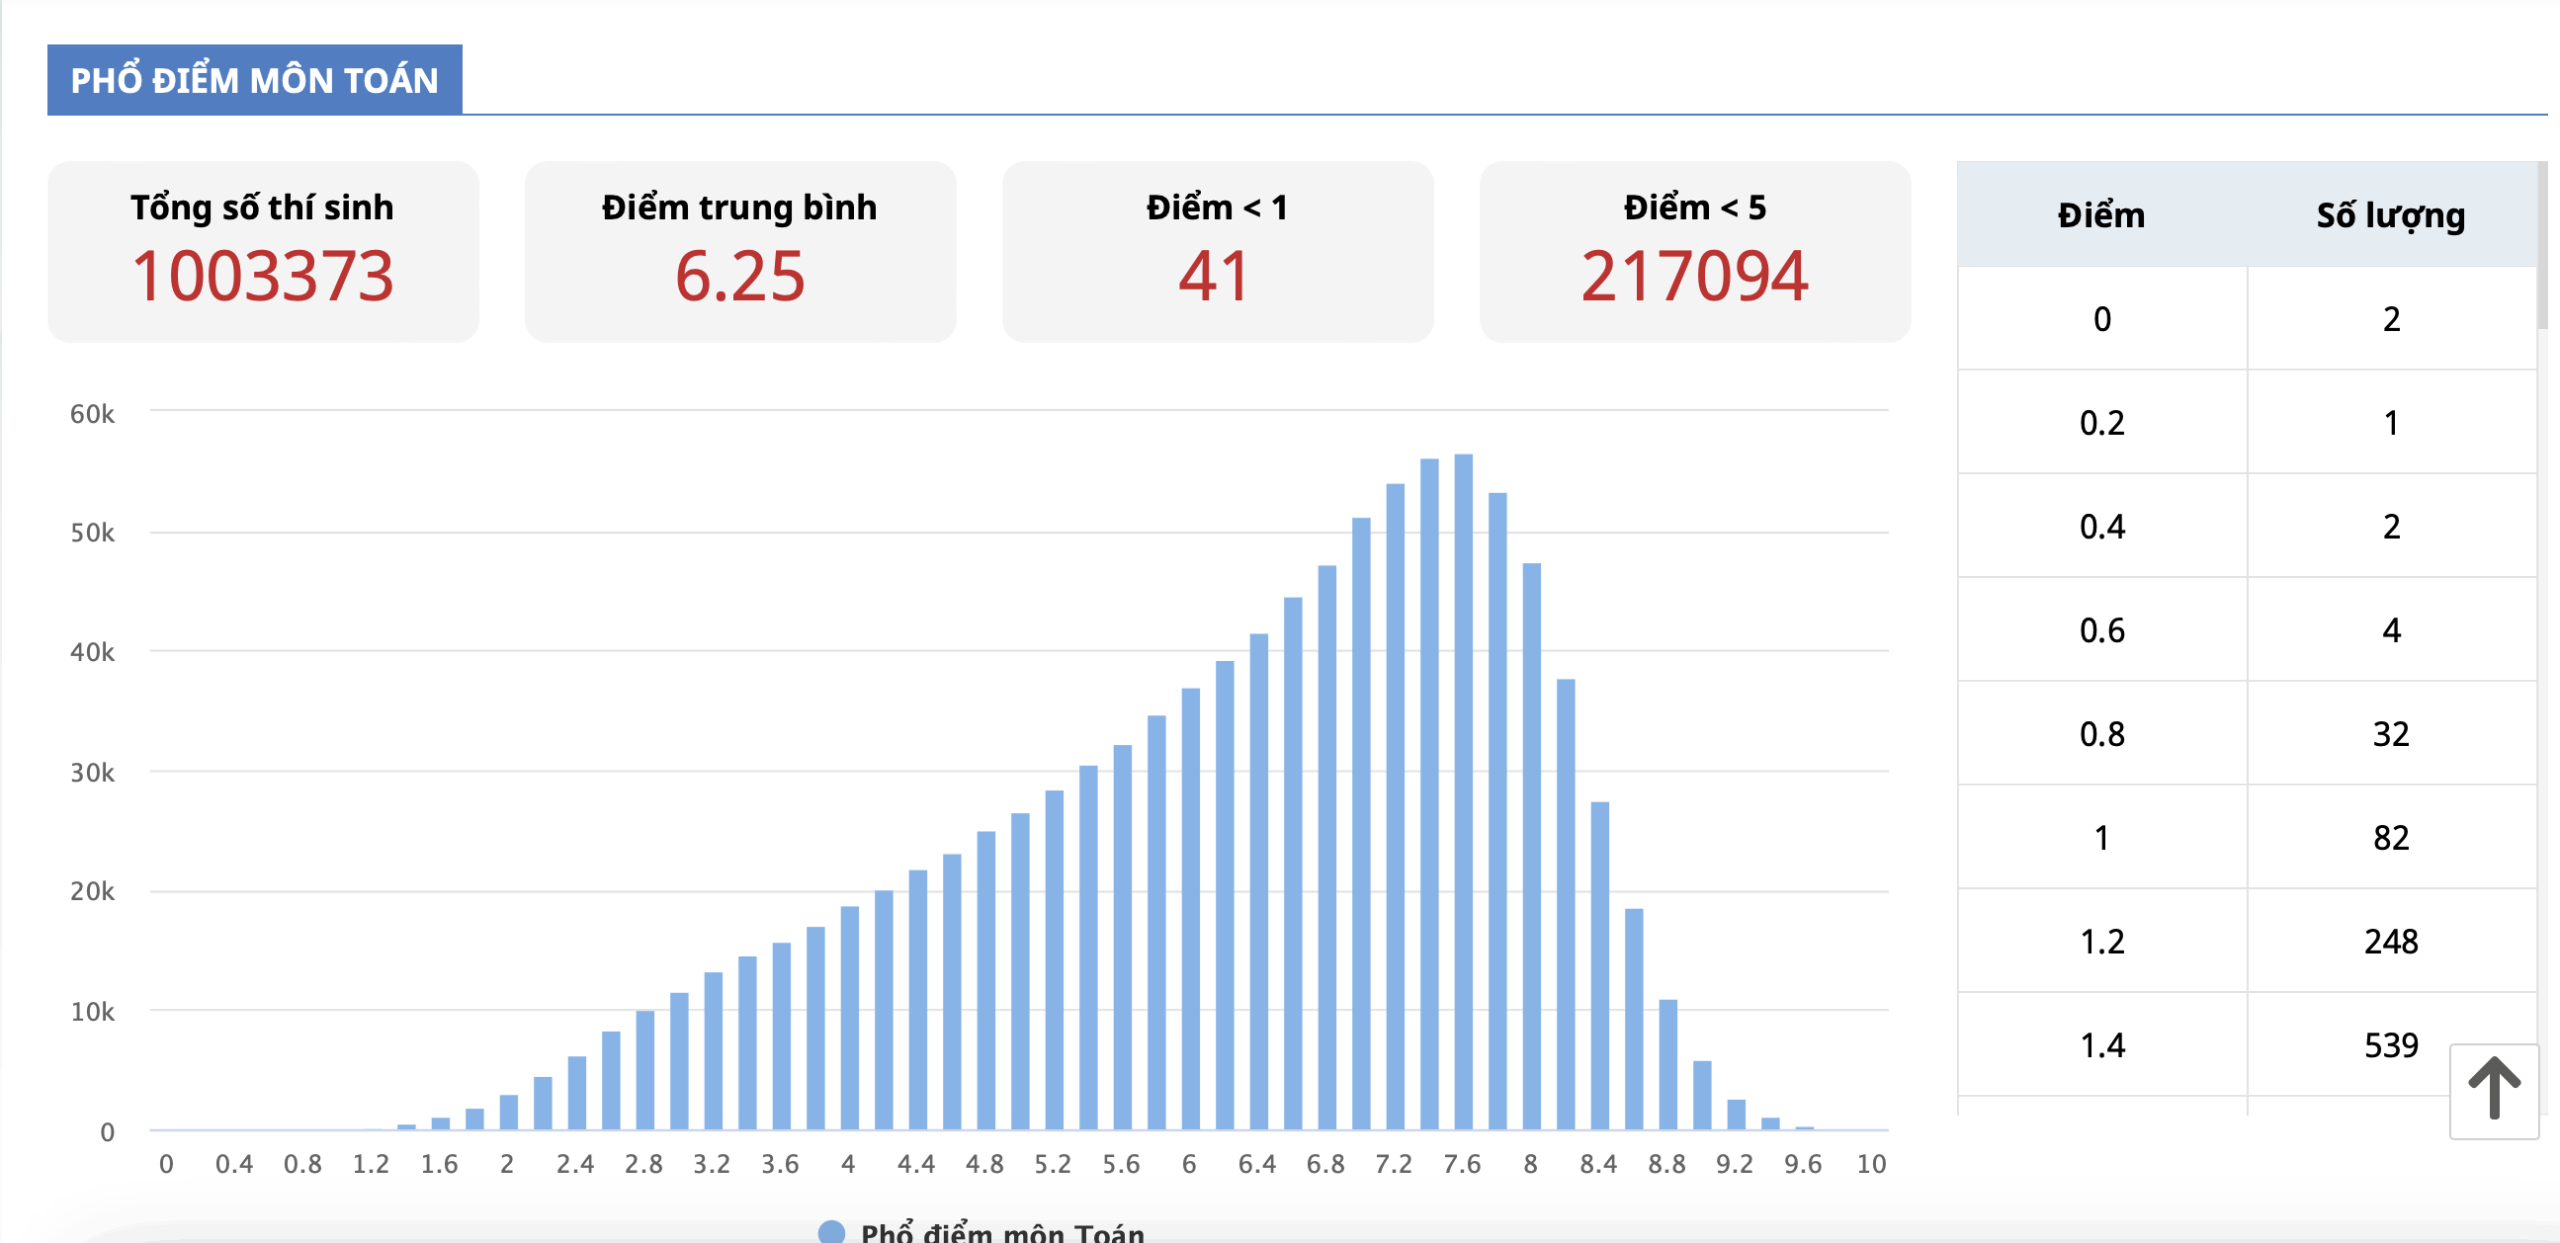
Task: Click the score table scrollbar thumb
Action: pos(2542,245)
